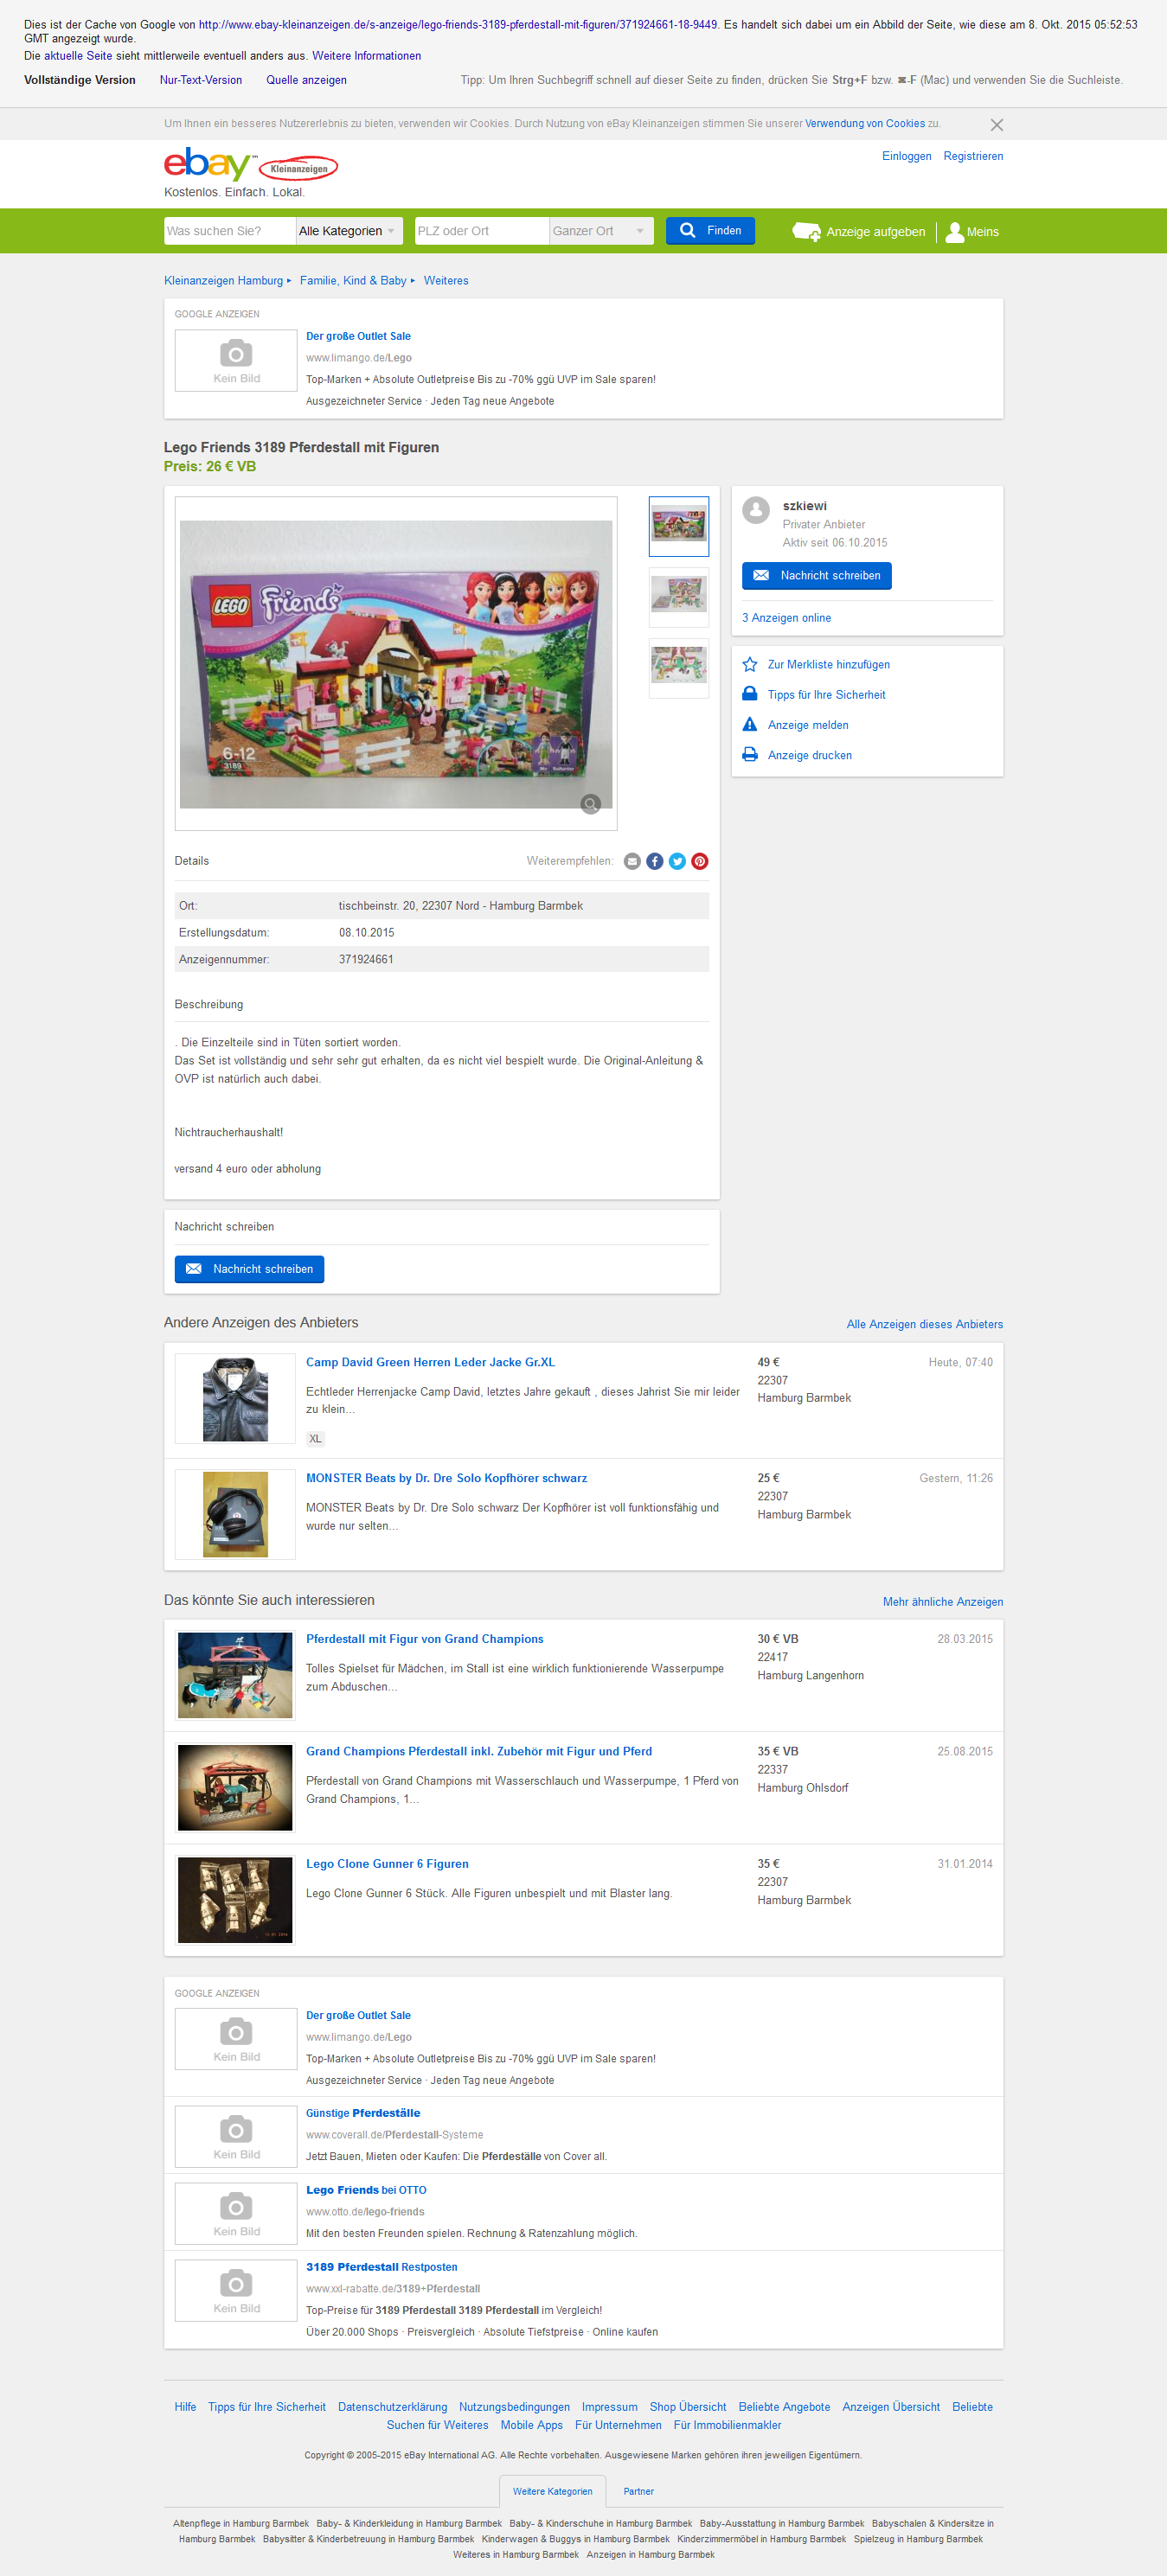Image resolution: width=1167 pixels, height=2576 pixels.
Task: Click Nachricht schreiben in seller panel
Action: coord(817,576)
